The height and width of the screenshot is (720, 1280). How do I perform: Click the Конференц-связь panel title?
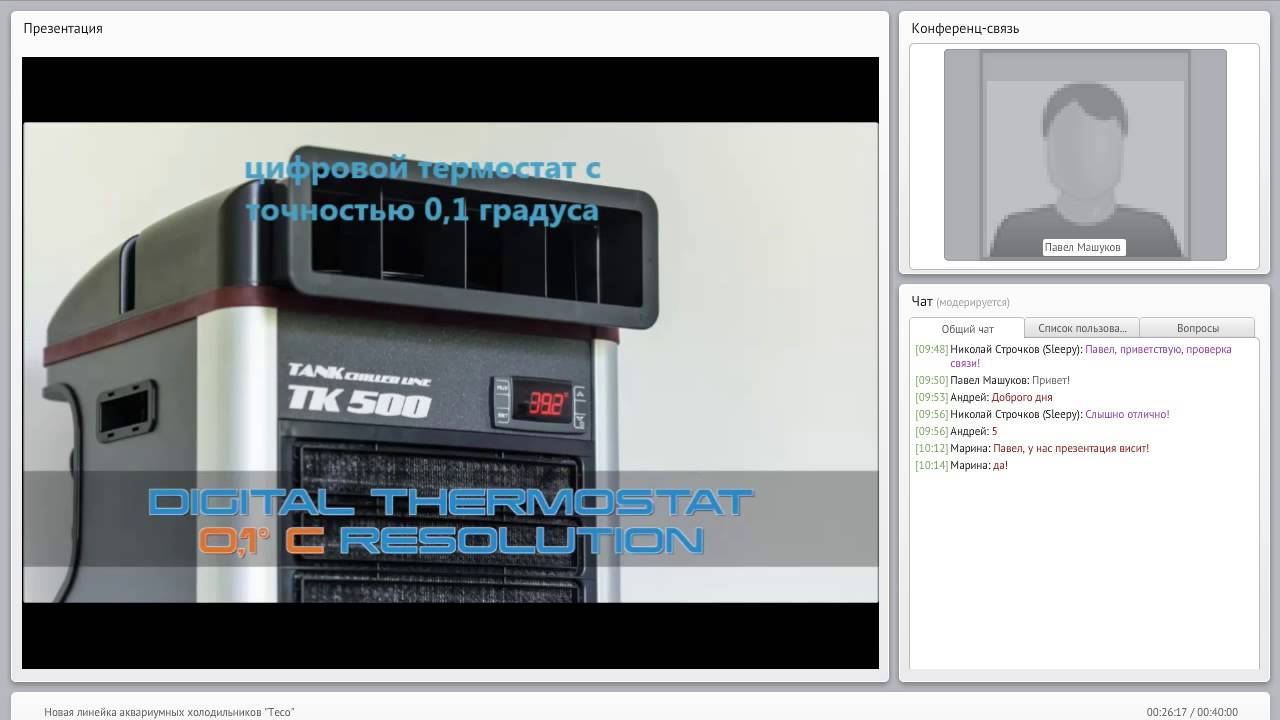tap(965, 28)
